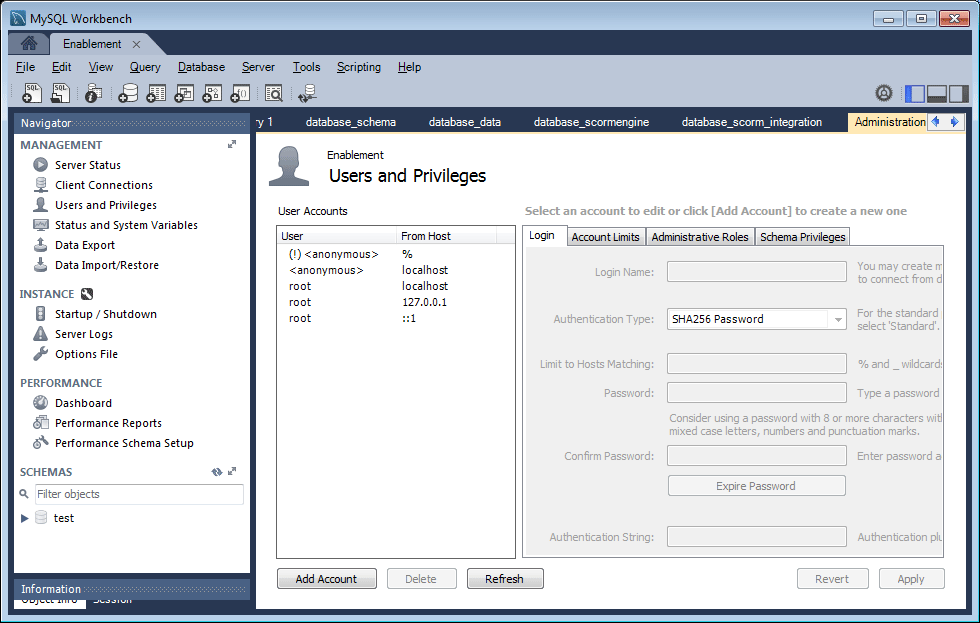Create new function toolbar icon
The height and width of the screenshot is (623, 980).
pos(240,93)
